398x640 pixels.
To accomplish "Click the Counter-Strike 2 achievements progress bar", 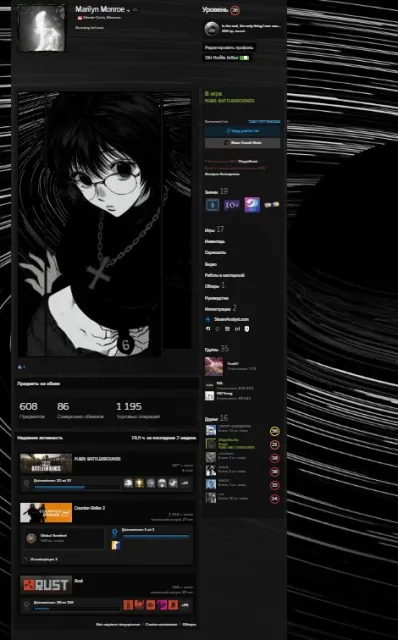I will pyautogui.click(x=156, y=536).
